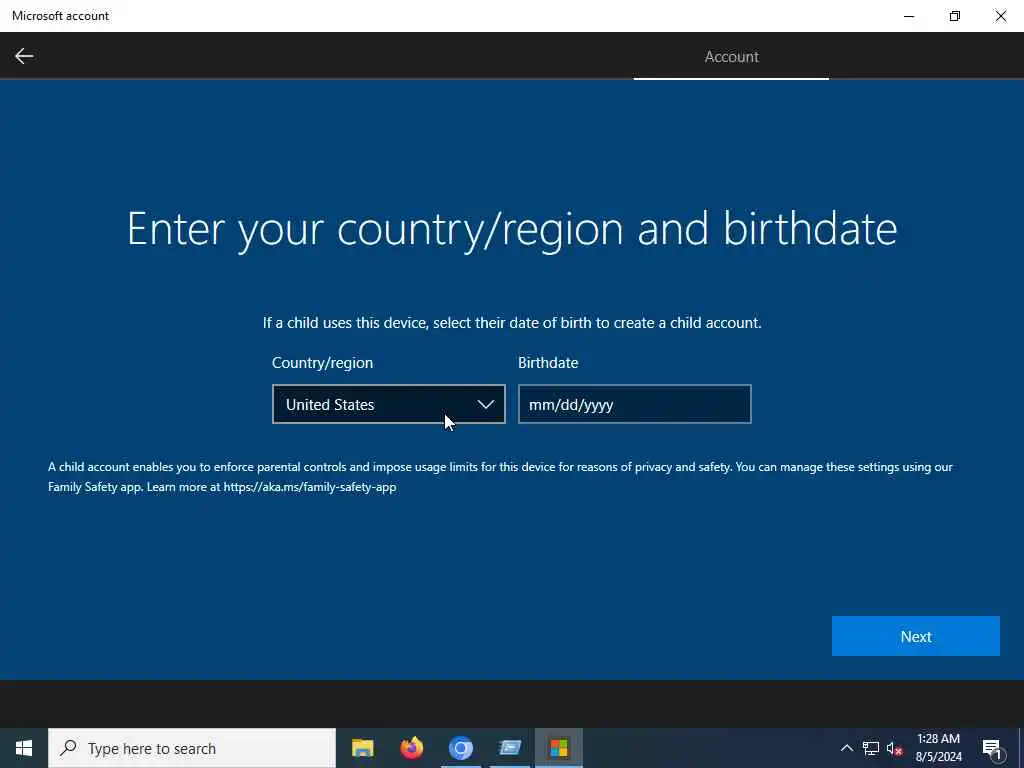Click the Birthdate label
Screen dimensions: 1024x768
click(548, 362)
